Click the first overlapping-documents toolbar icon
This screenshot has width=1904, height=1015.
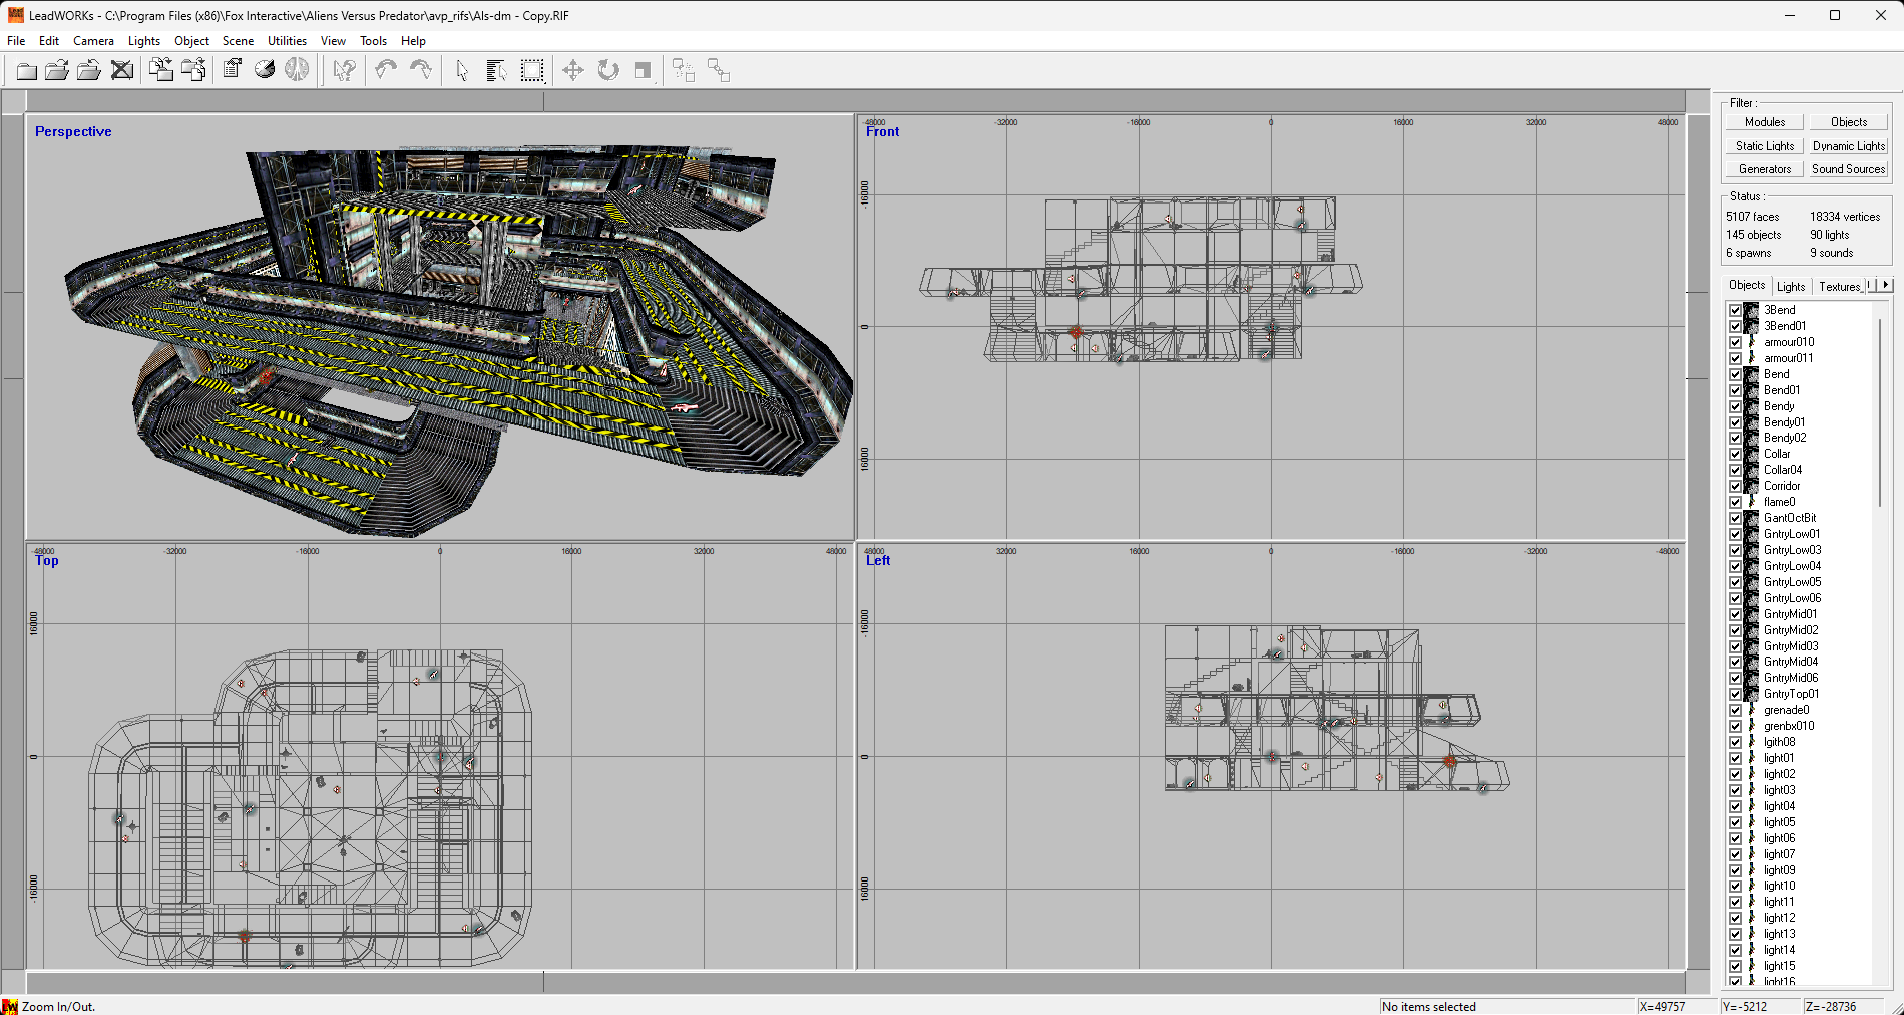161,70
